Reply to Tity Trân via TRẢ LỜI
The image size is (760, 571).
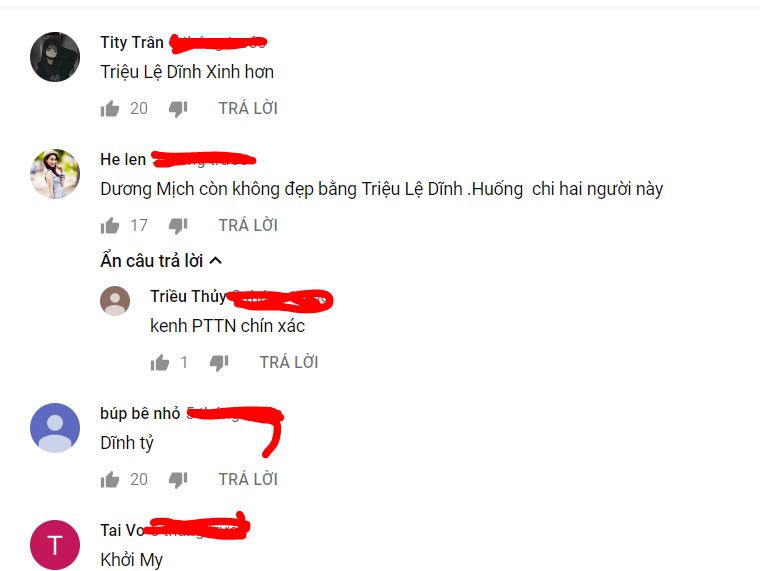click(248, 109)
